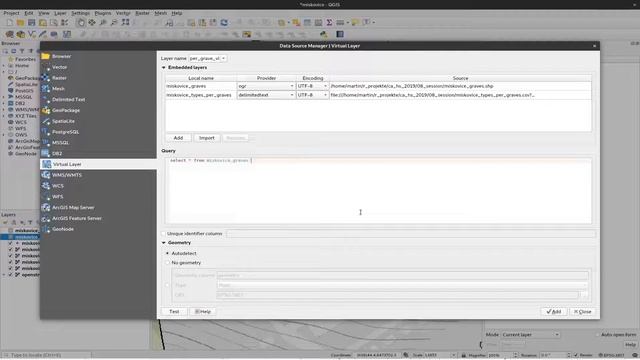Viewport: 640px width, 360px height.
Task: Click the Pan Map to Selection icon
Action: (x=92, y=22)
